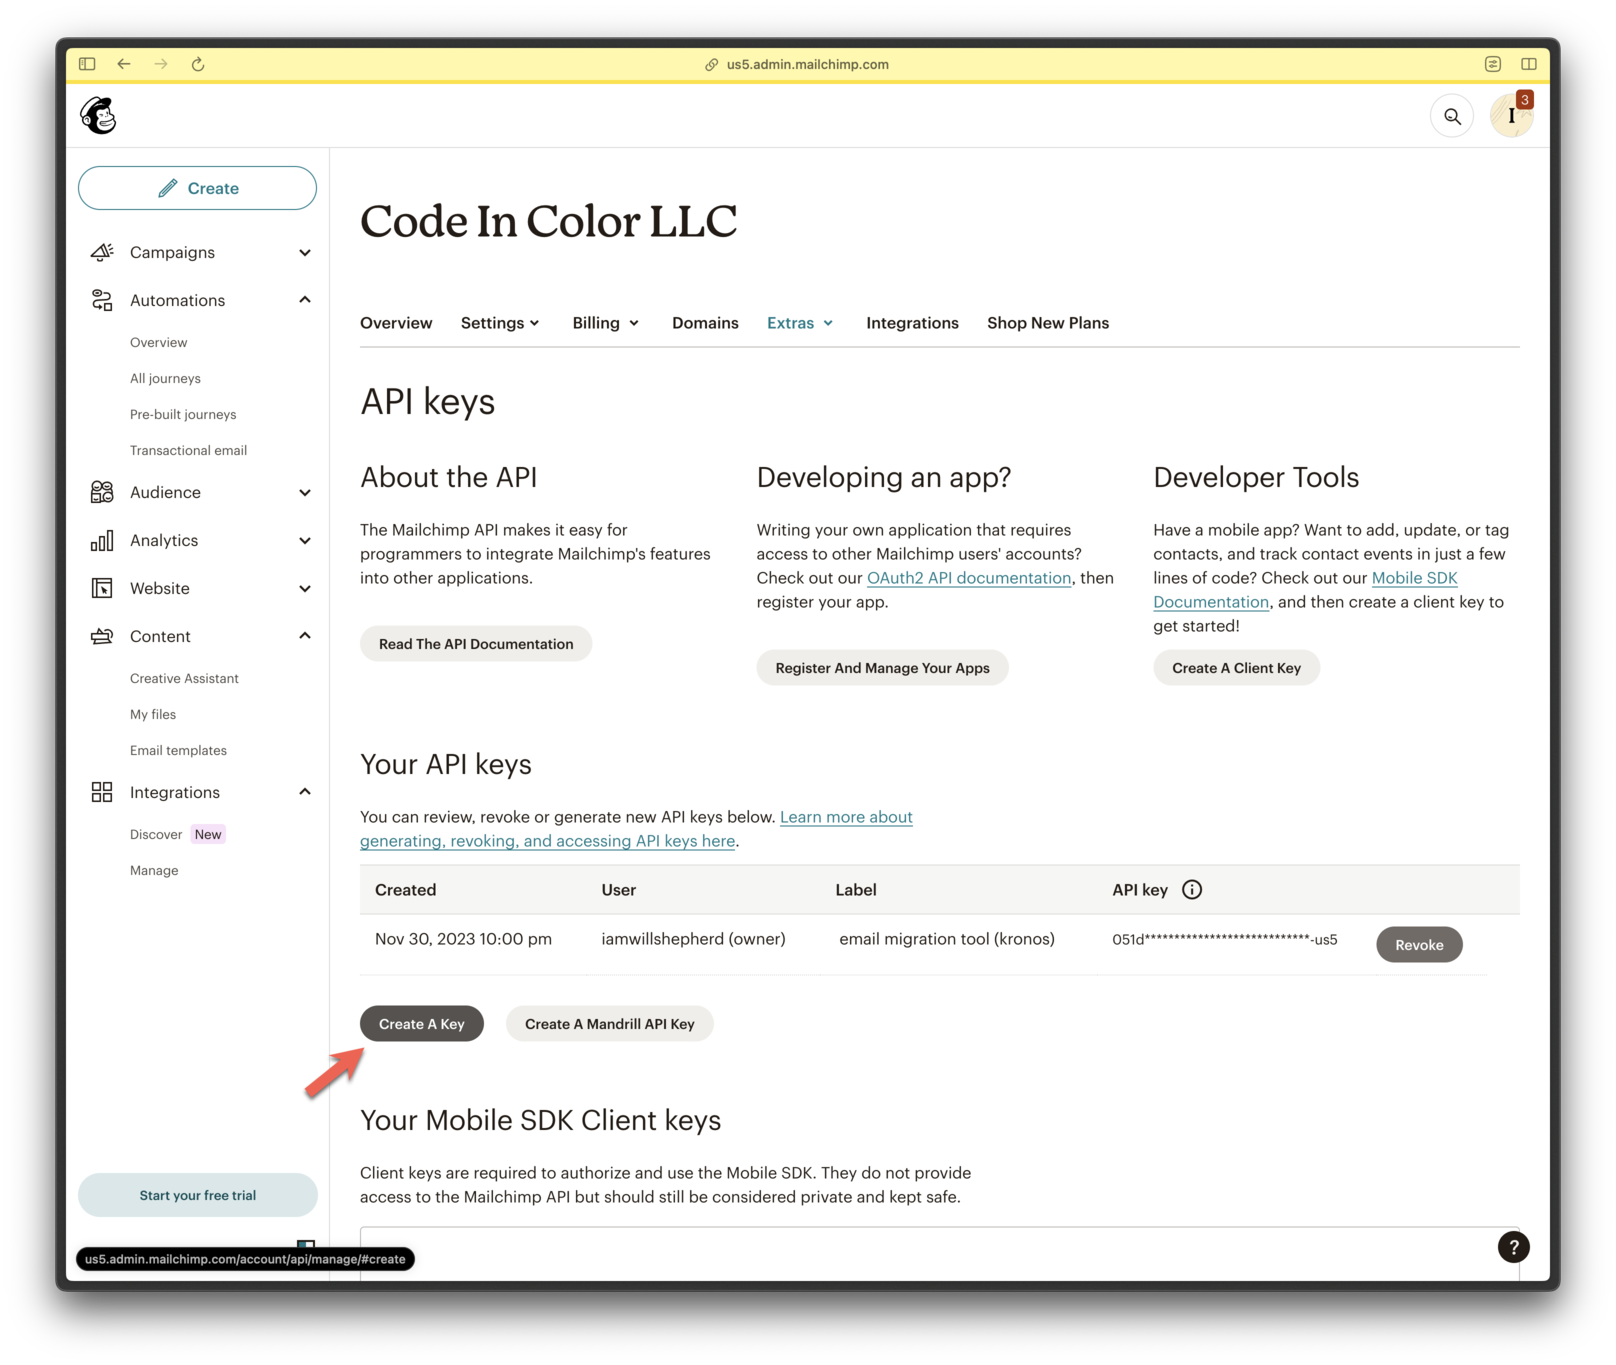Click the Analytics bar chart icon
This screenshot has width=1616, height=1365.
[102, 540]
